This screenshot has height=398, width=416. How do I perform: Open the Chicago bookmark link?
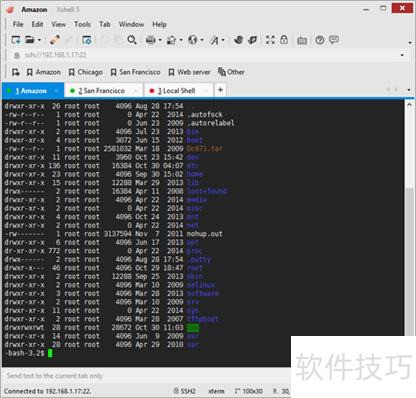pos(85,72)
